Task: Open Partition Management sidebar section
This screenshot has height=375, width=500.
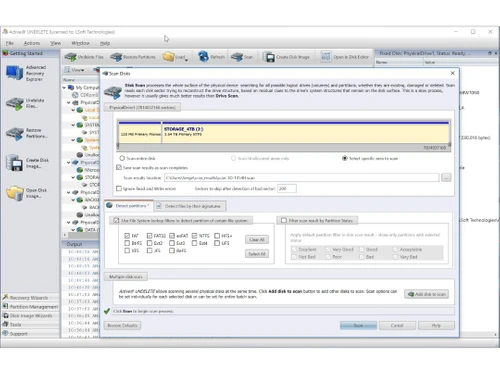Action: [30, 306]
